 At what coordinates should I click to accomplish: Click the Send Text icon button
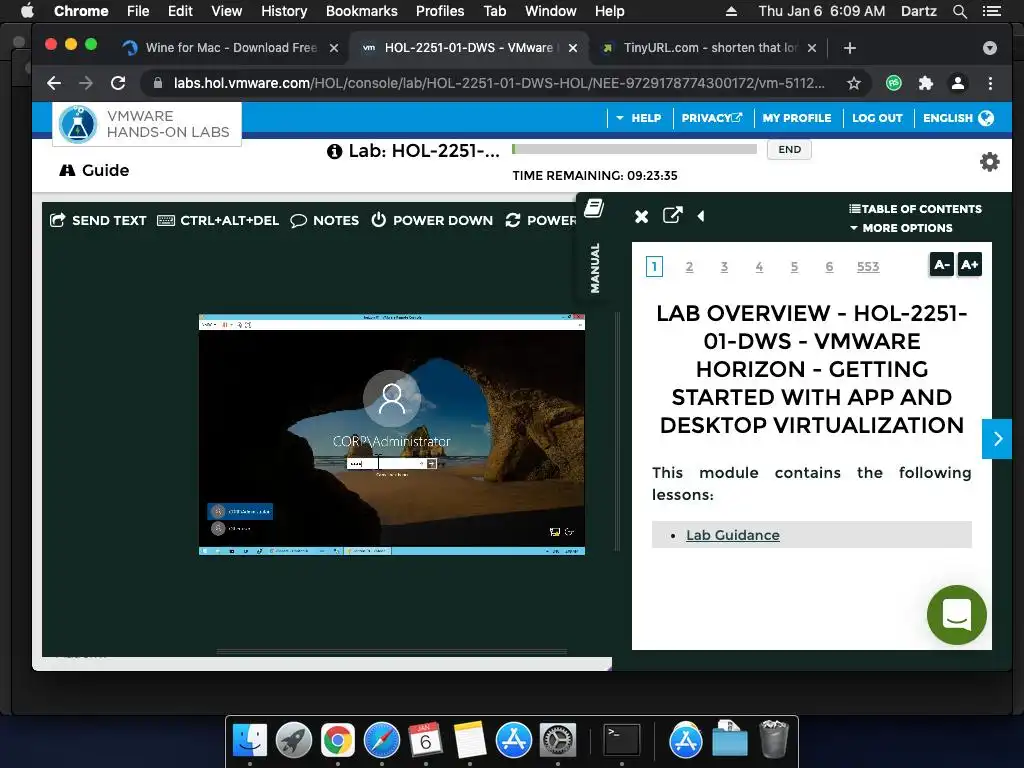pyautogui.click(x=57, y=220)
